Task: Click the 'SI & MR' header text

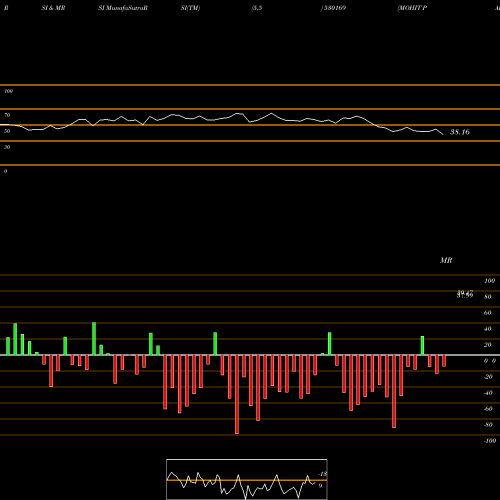Action: [53, 8]
